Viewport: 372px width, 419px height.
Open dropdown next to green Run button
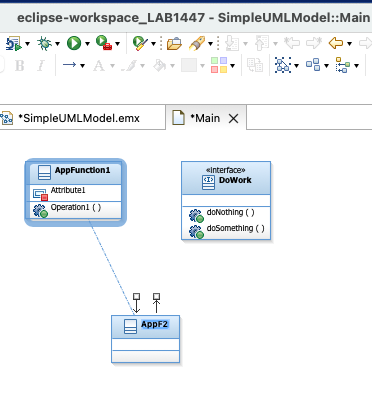(87, 44)
